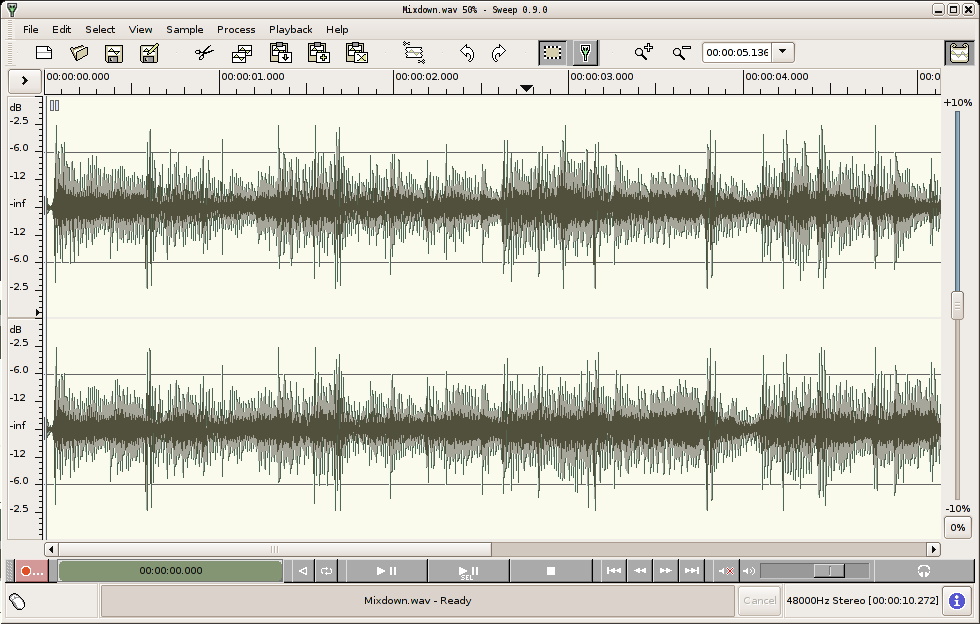Click the Open file folder icon
Screen dimensions: 980x624
(79, 53)
